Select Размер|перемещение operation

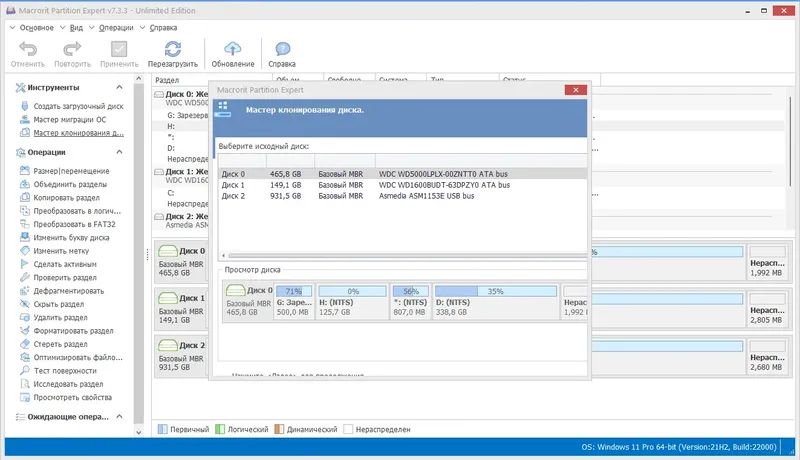71,171
